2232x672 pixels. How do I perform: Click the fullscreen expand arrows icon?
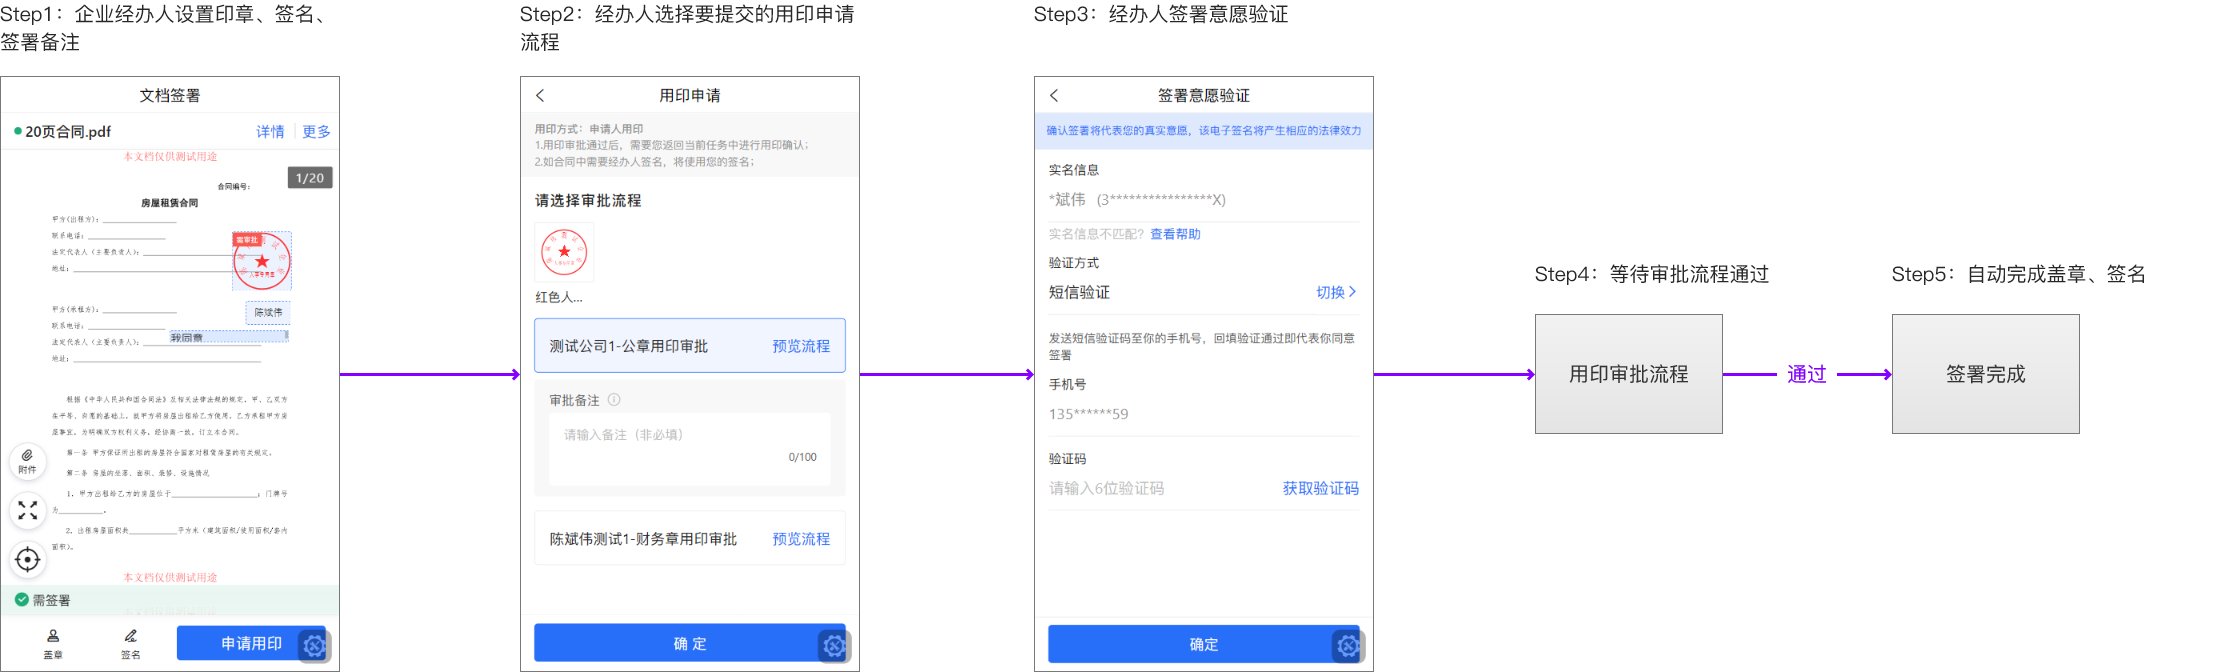28,511
